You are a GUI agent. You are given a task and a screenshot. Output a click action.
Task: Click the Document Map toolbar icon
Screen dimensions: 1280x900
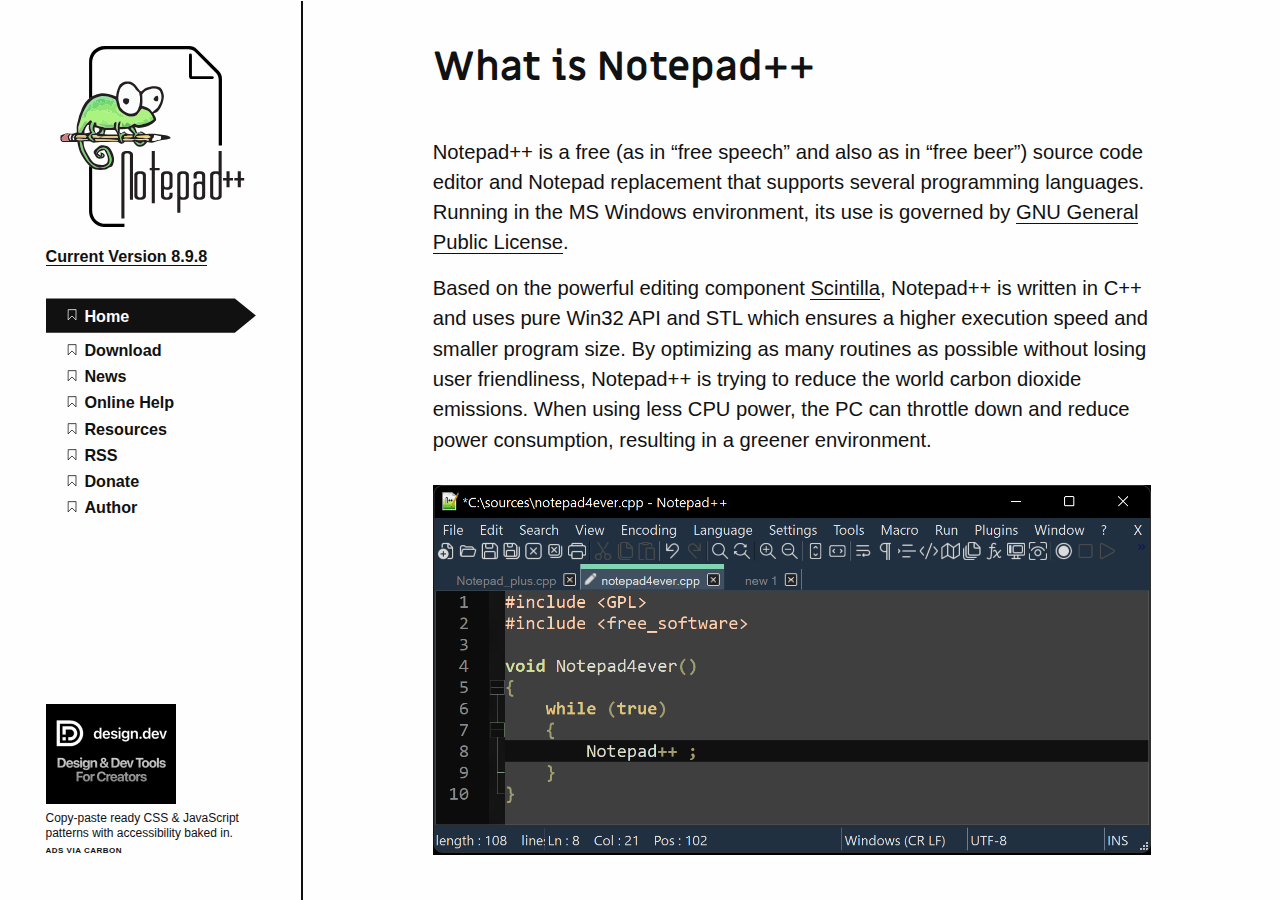point(950,551)
